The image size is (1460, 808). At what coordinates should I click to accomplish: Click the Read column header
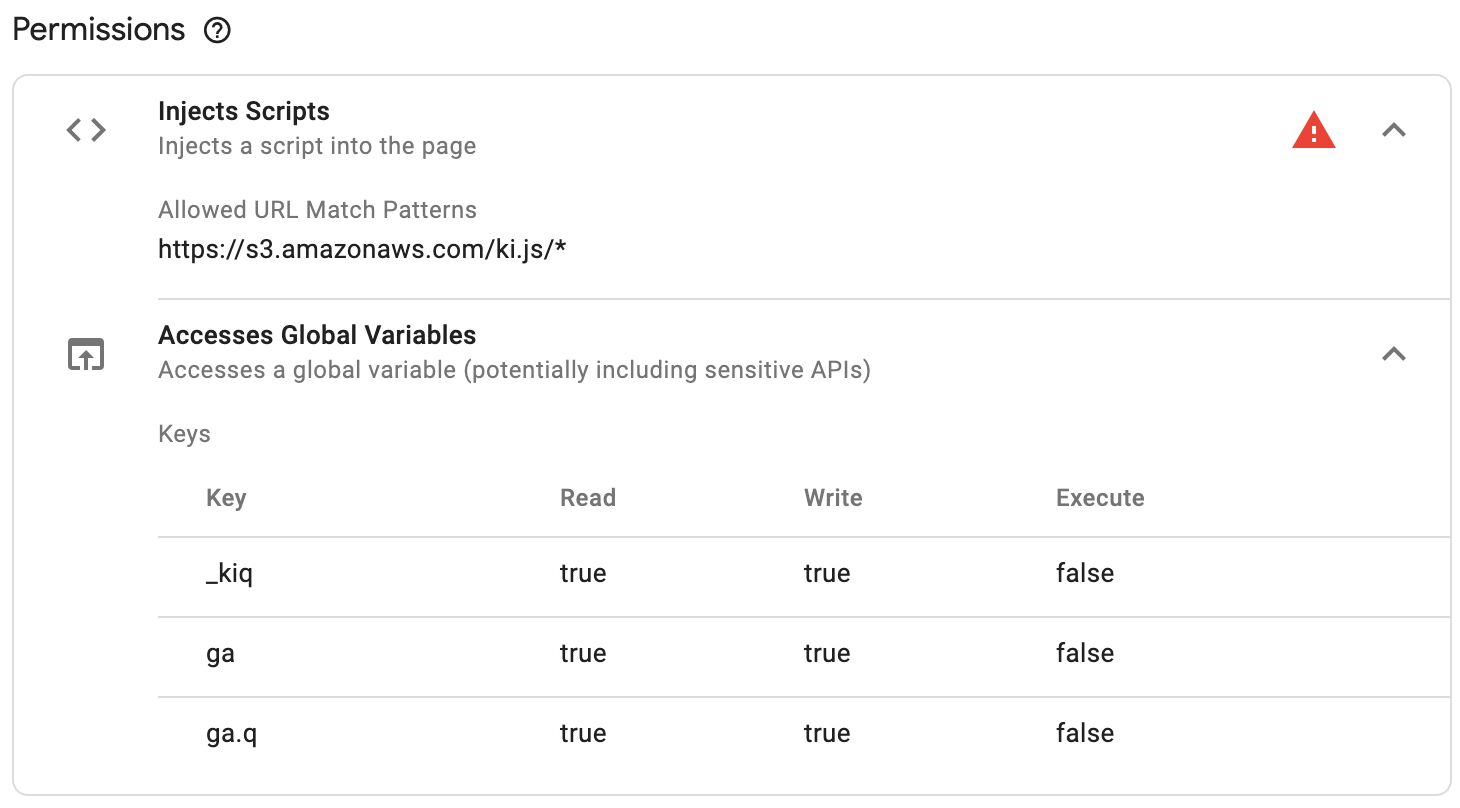pos(588,498)
